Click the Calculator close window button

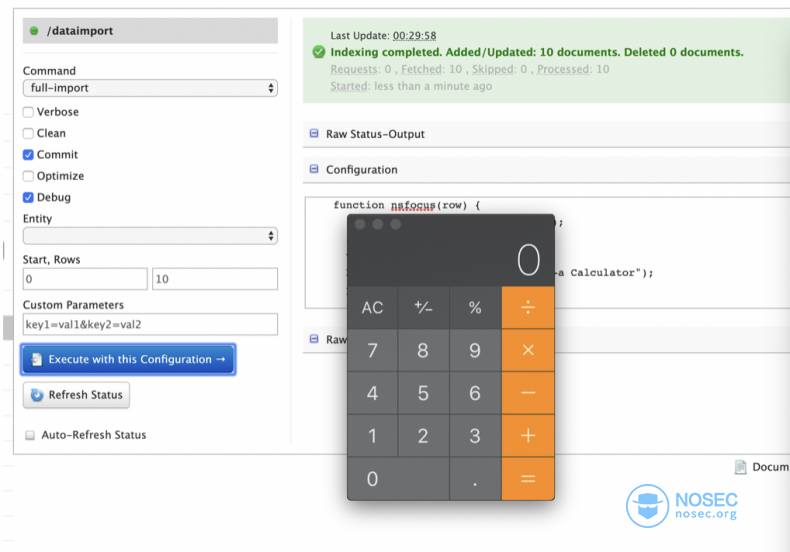pyautogui.click(x=360, y=224)
